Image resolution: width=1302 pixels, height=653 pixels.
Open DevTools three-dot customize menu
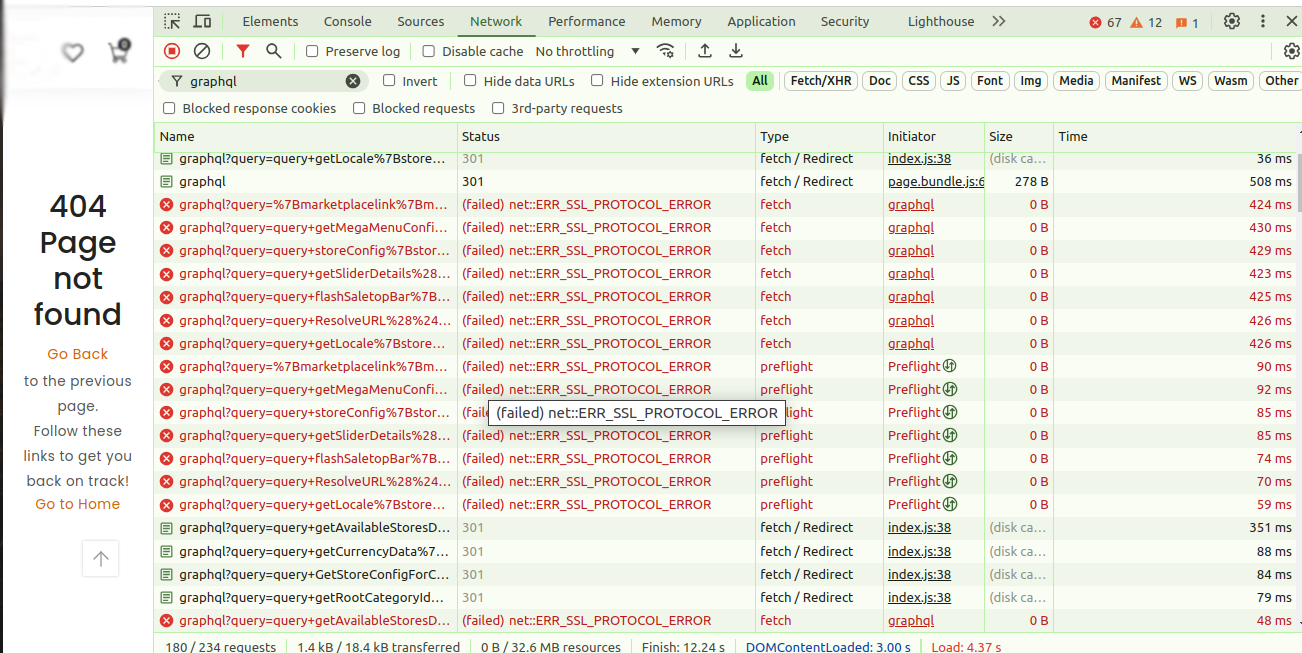1263,21
